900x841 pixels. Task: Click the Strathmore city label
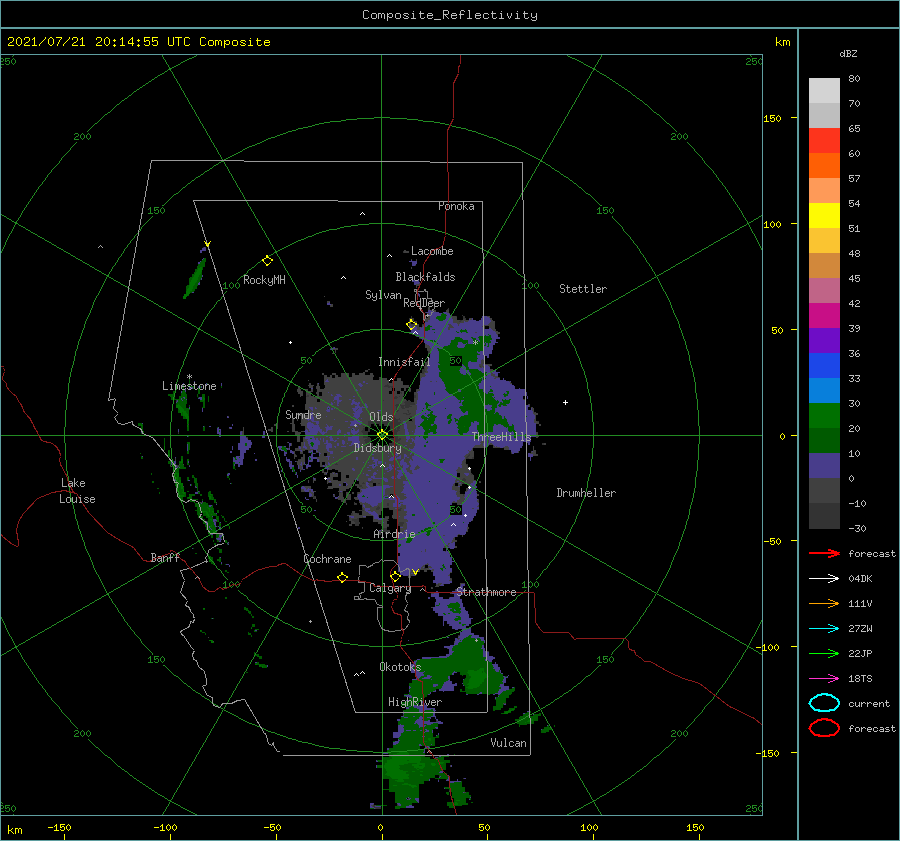pos(486,592)
